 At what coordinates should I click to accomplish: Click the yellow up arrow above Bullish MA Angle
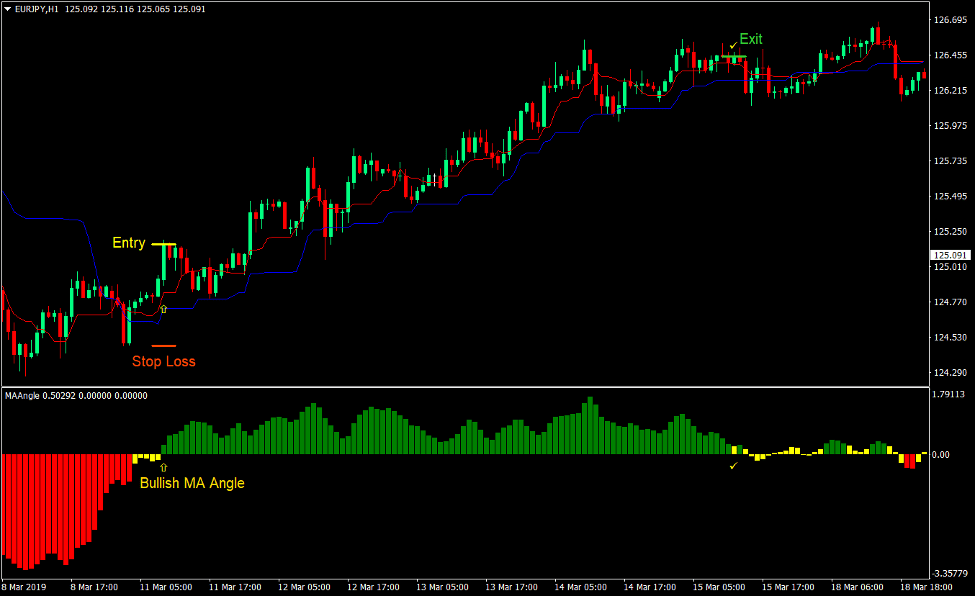[161, 466]
